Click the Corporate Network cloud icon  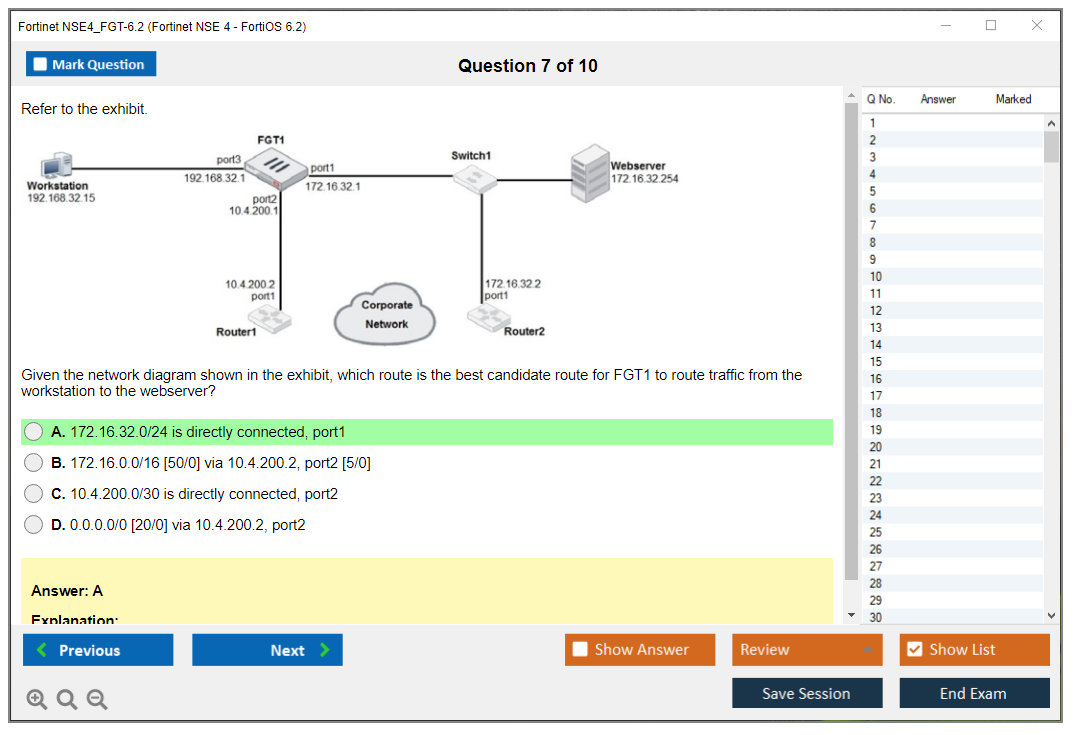[386, 314]
